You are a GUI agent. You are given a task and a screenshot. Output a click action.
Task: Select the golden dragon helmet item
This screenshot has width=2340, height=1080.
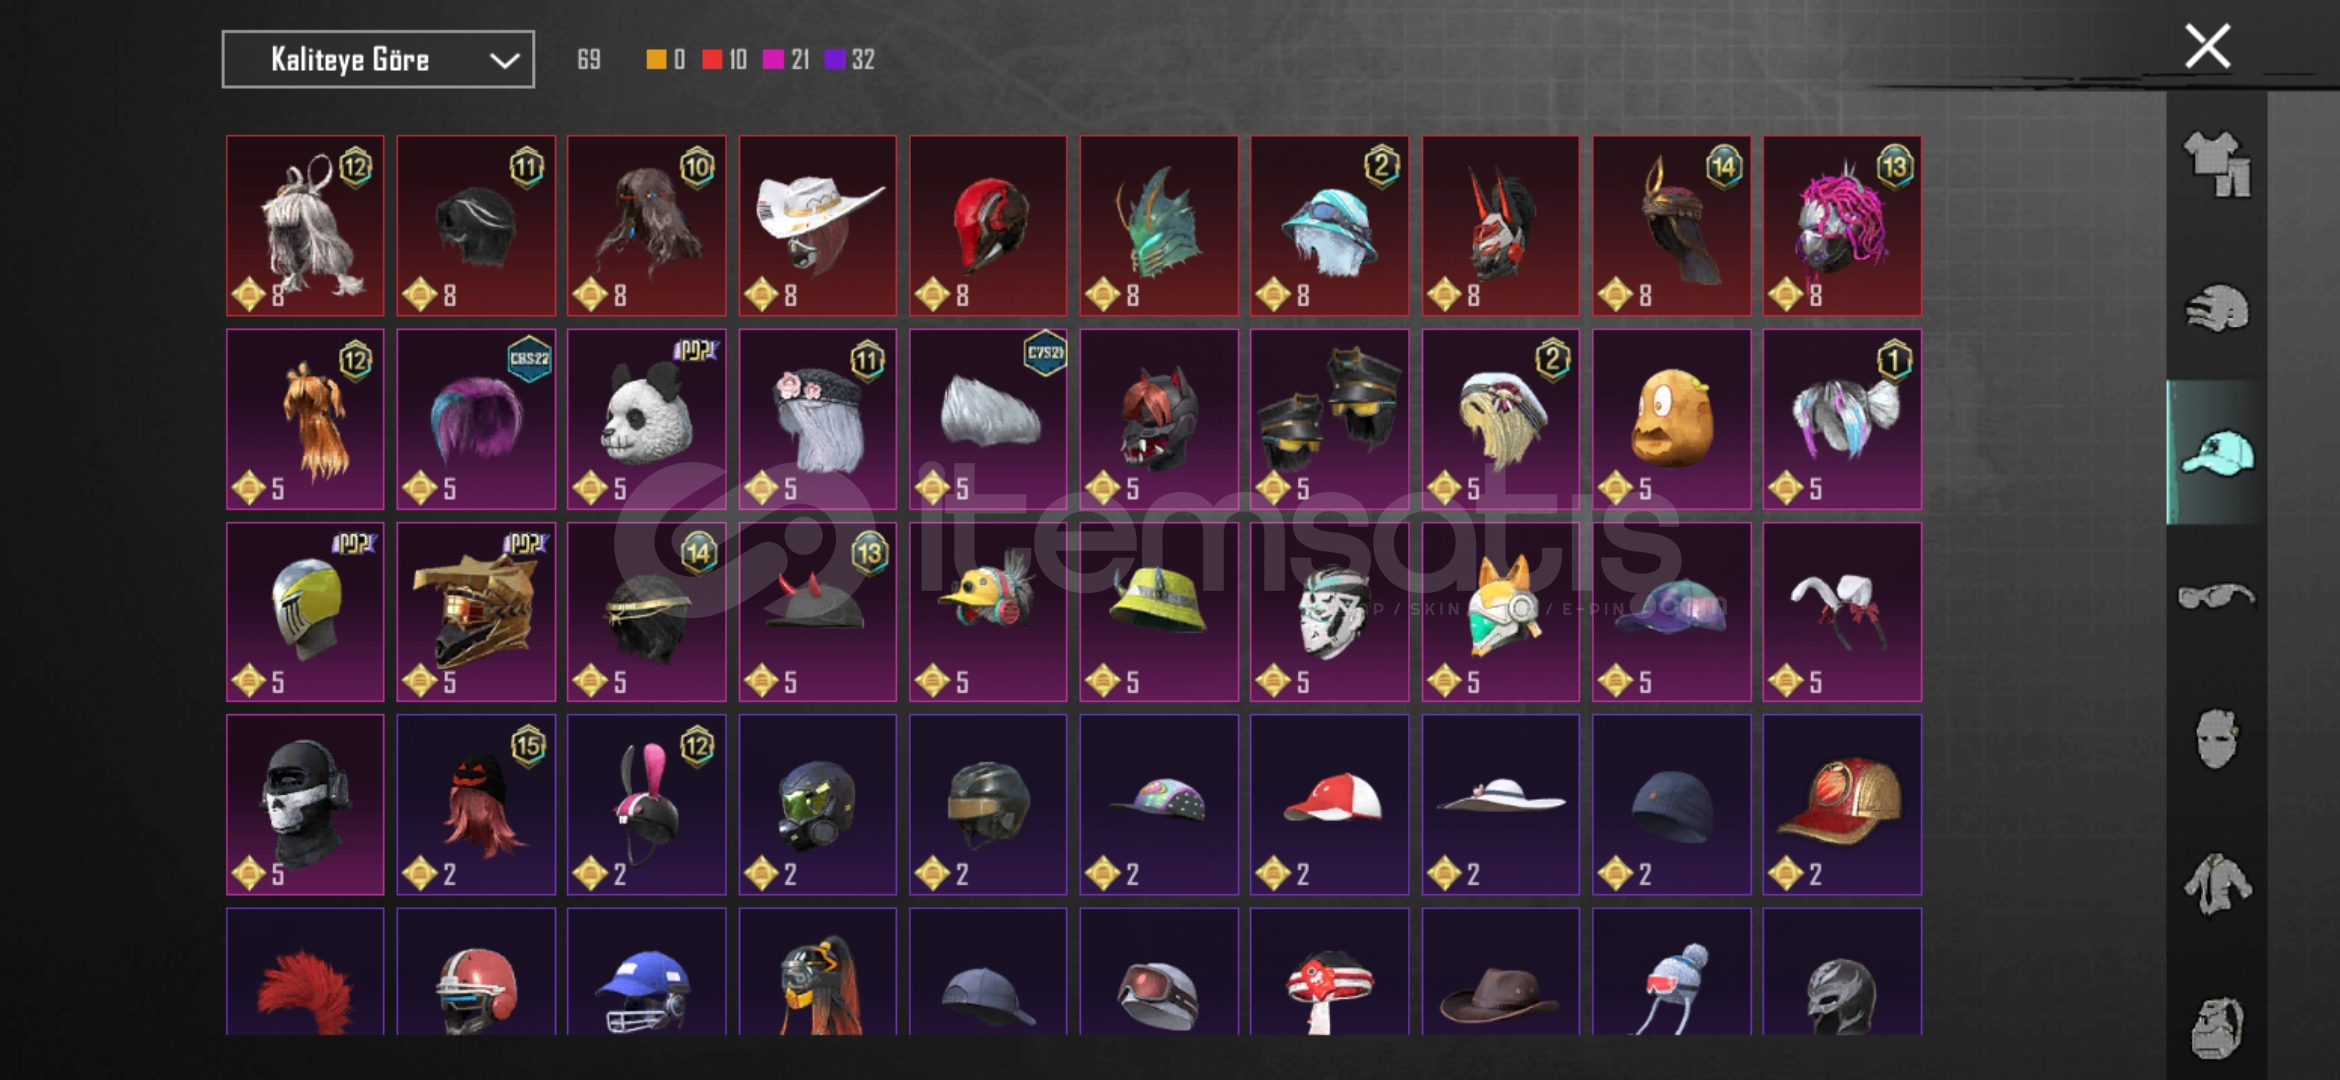[x=476, y=612]
